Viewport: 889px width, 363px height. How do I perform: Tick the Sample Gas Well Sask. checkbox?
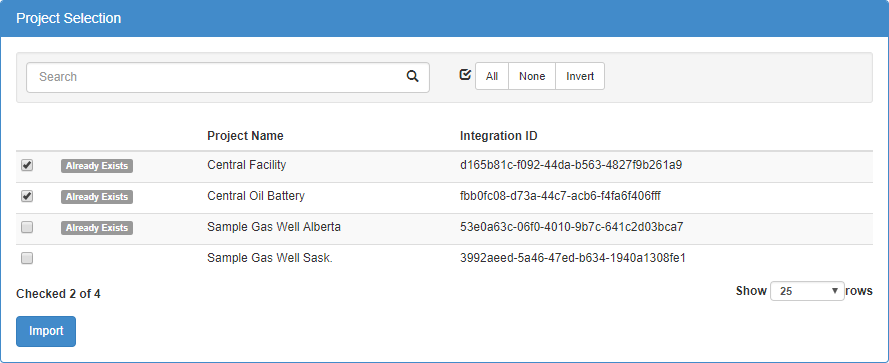[x=27, y=259]
